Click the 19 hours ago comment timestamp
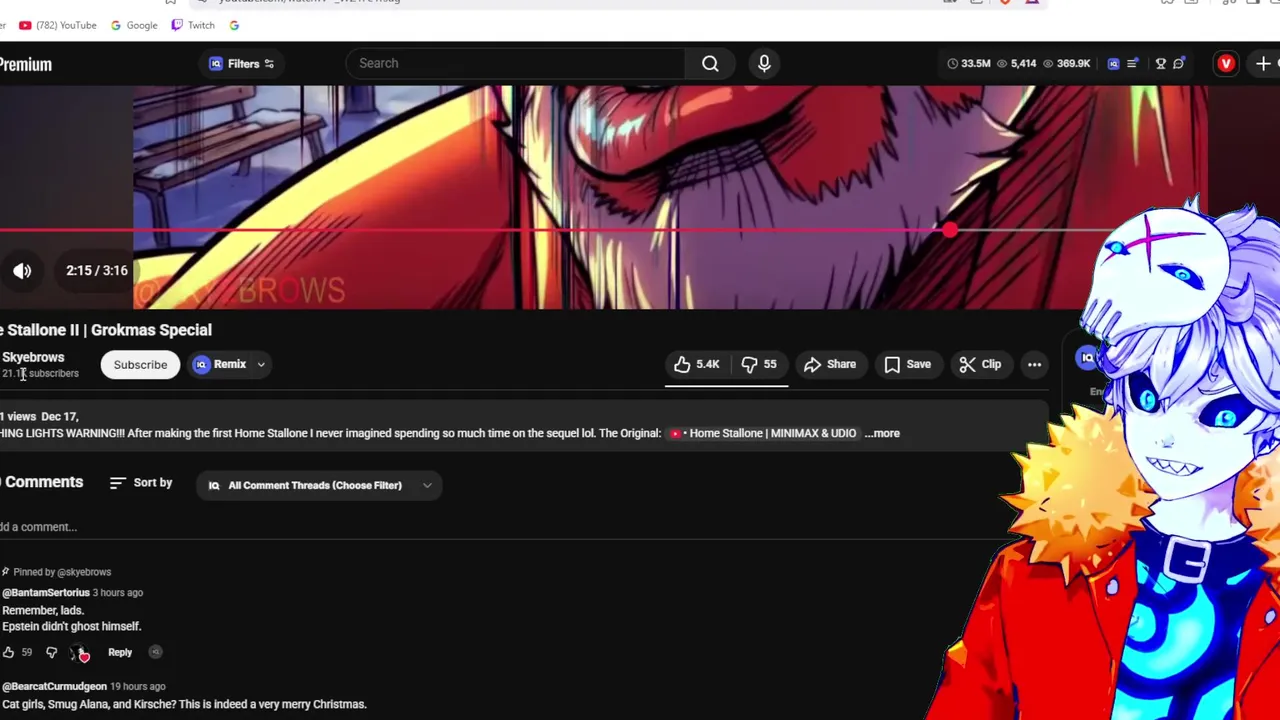1280x720 pixels. [x=137, y=687]
